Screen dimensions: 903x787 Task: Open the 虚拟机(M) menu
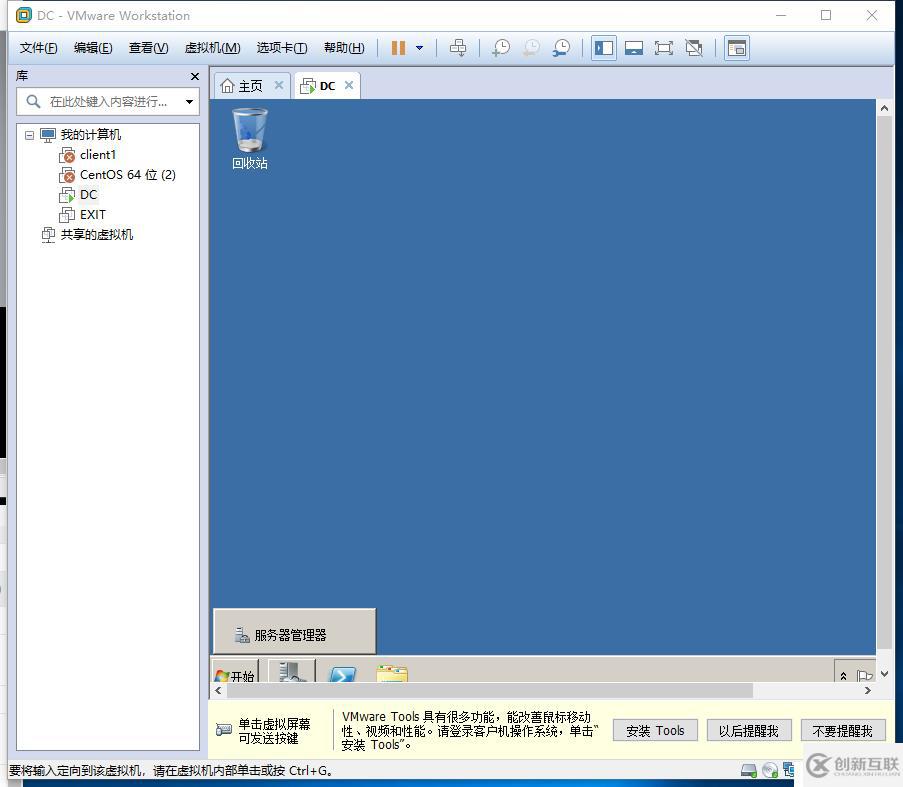pyautogui.click(x=212, y=48)
